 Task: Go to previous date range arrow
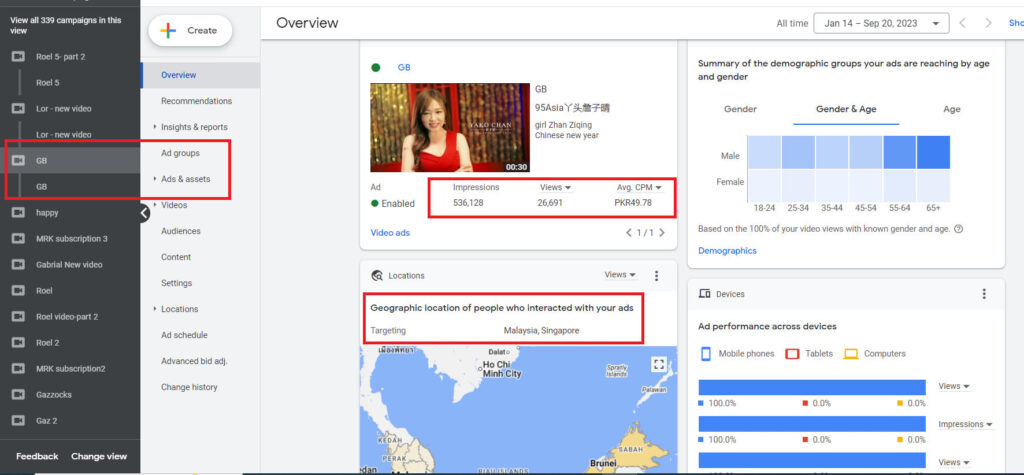963,23
